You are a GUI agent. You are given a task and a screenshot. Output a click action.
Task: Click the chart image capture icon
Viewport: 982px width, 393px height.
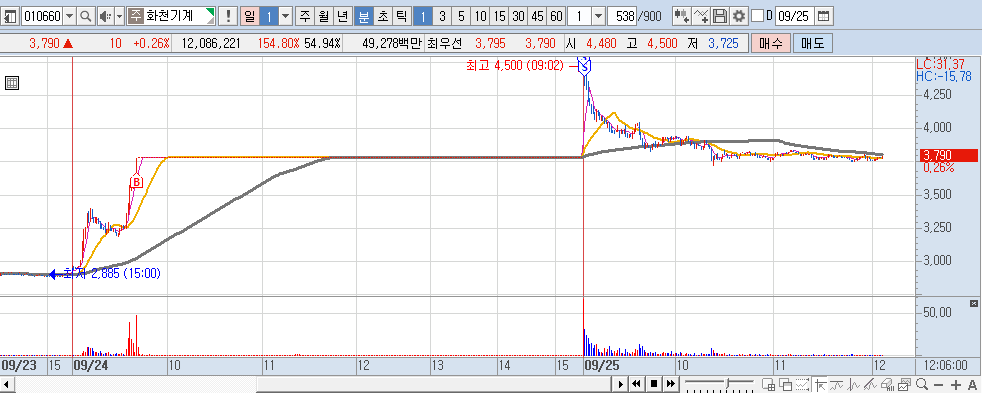[x=904, y=384]
